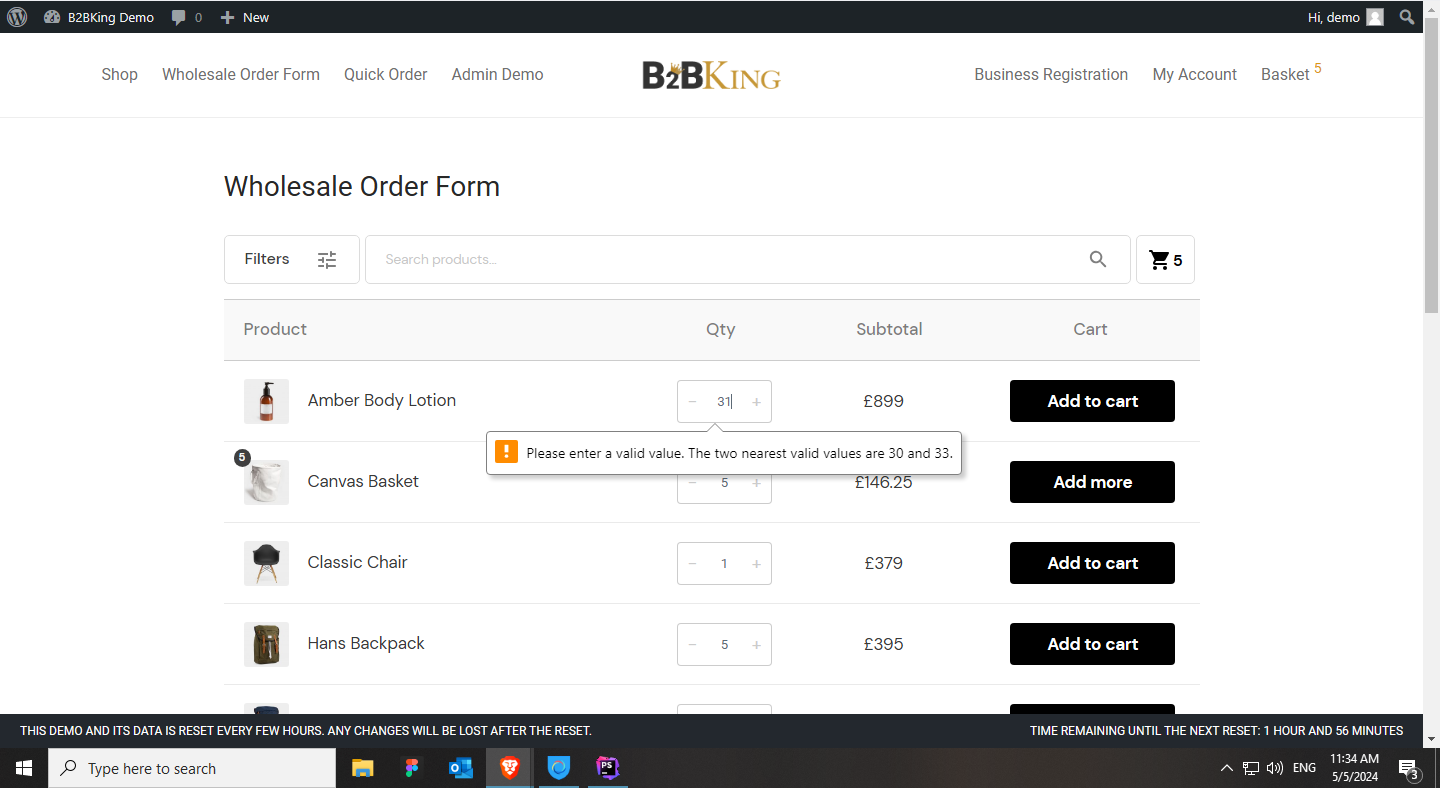This screenshot has width=1440, height=788.
Task: Open New content menu in admin bar
Action: [245, 17]
